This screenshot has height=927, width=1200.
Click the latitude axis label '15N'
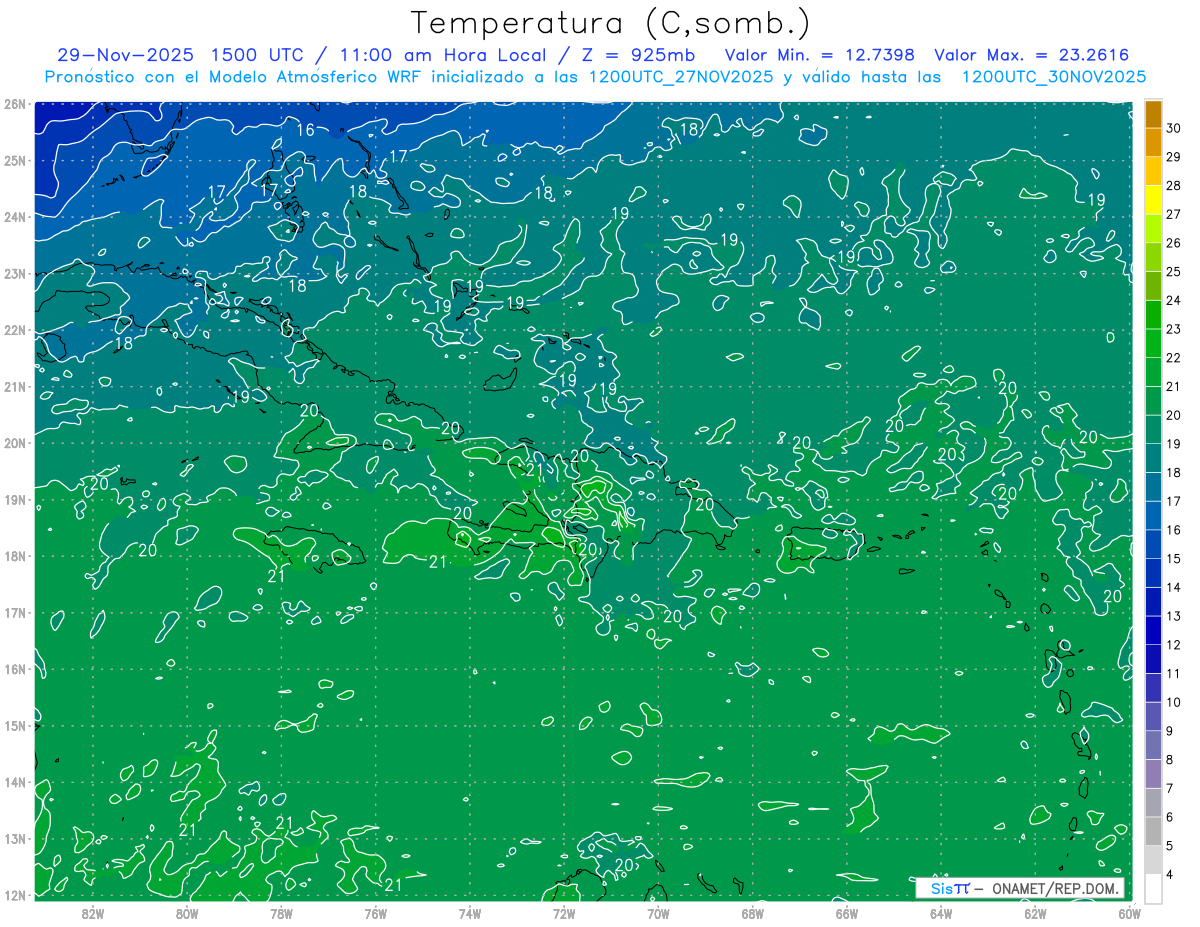pyautogui.click(x=14, y=726)
